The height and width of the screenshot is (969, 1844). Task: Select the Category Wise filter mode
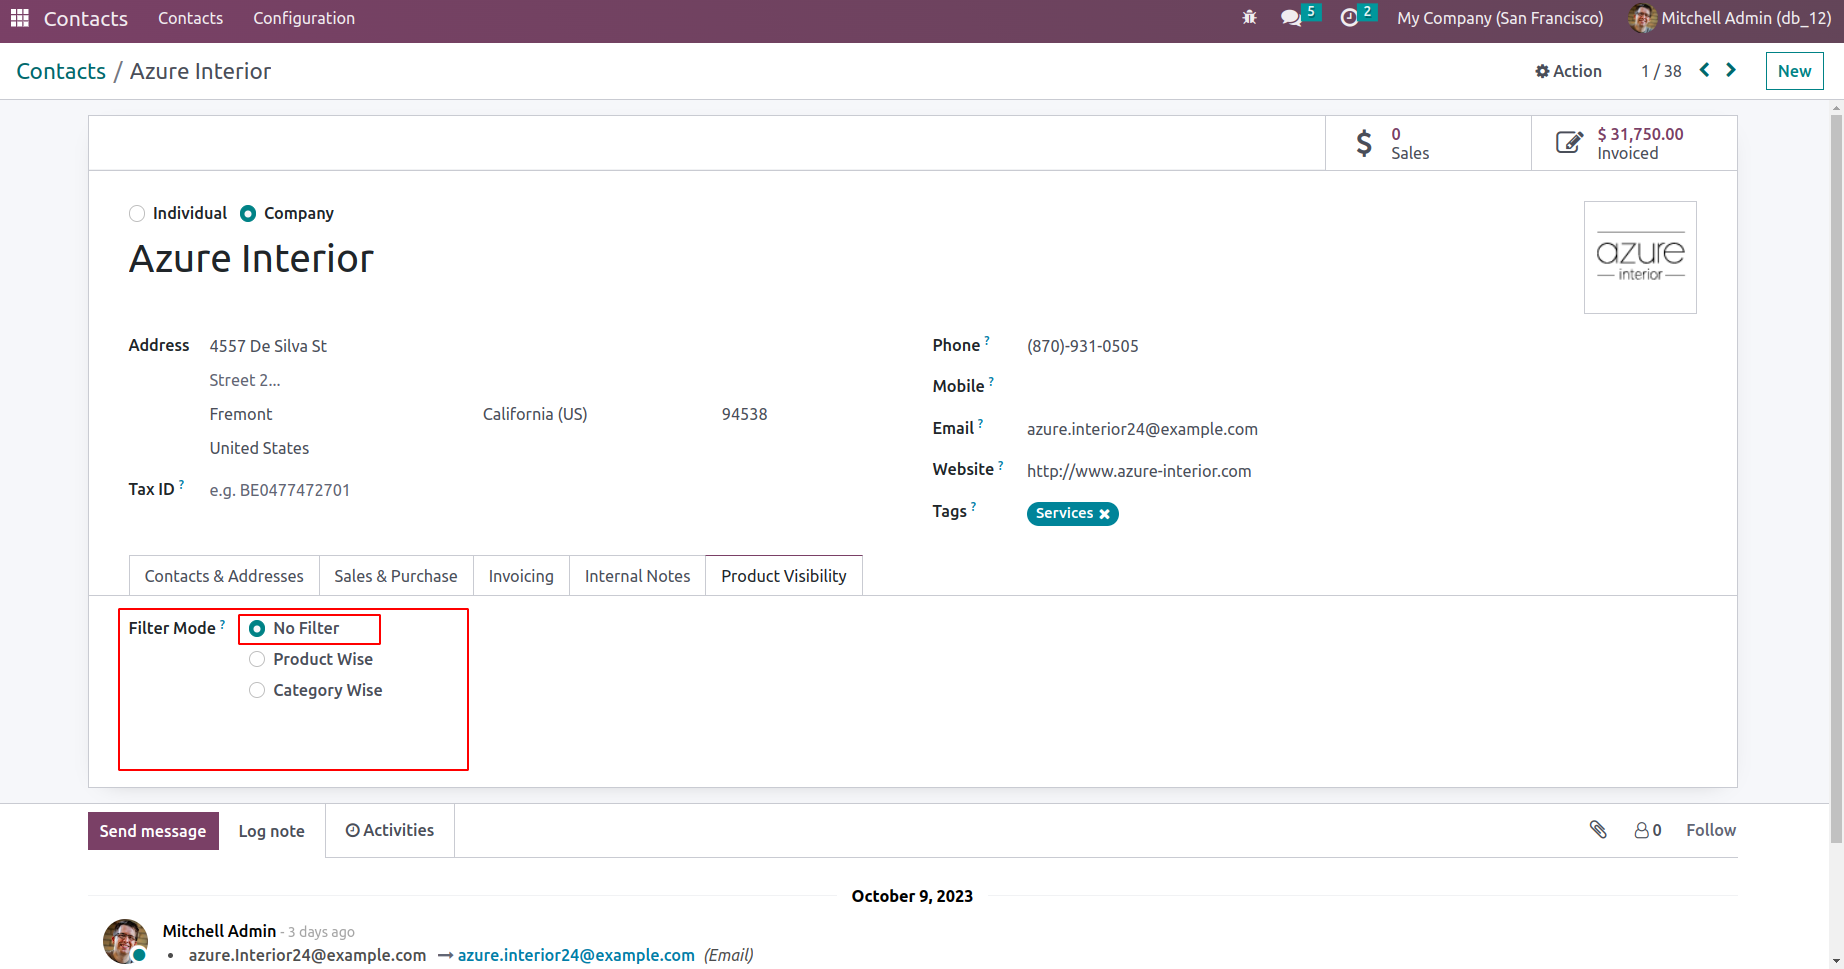(257, 690)
